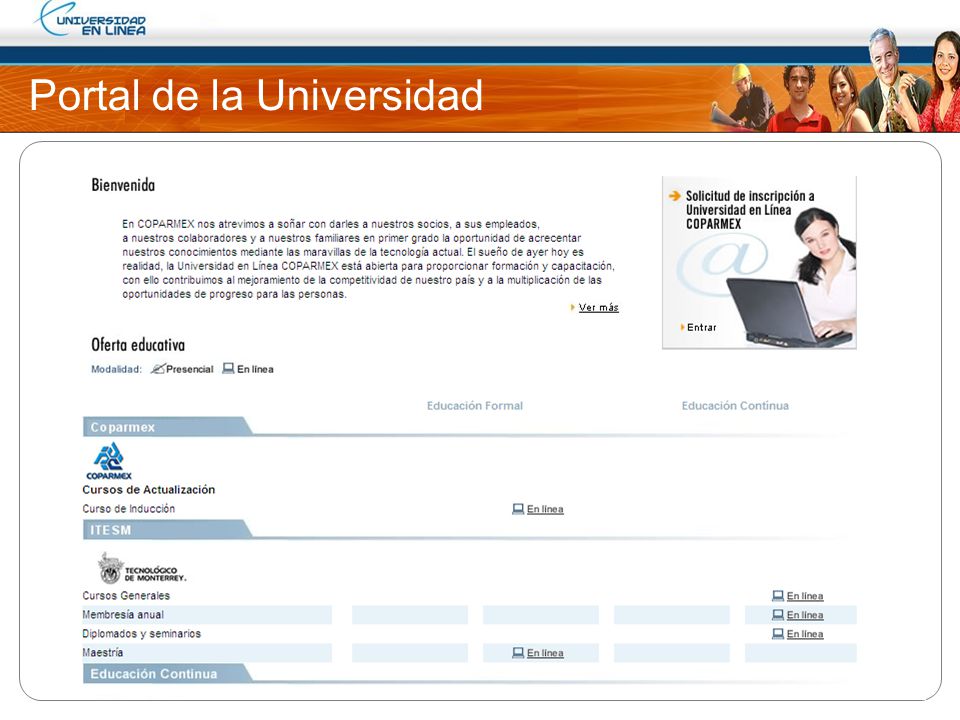960x720 pixels.
Task: Open 'En línea' link for Curso de Inducción
Action: coord(545,509)
